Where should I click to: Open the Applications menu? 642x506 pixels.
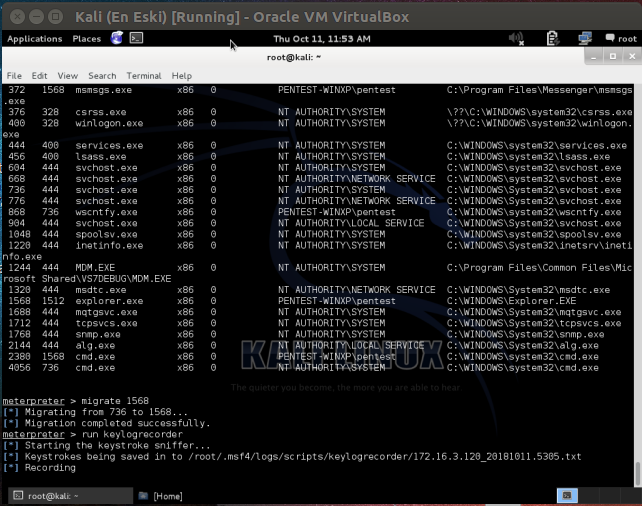point(34,39)
